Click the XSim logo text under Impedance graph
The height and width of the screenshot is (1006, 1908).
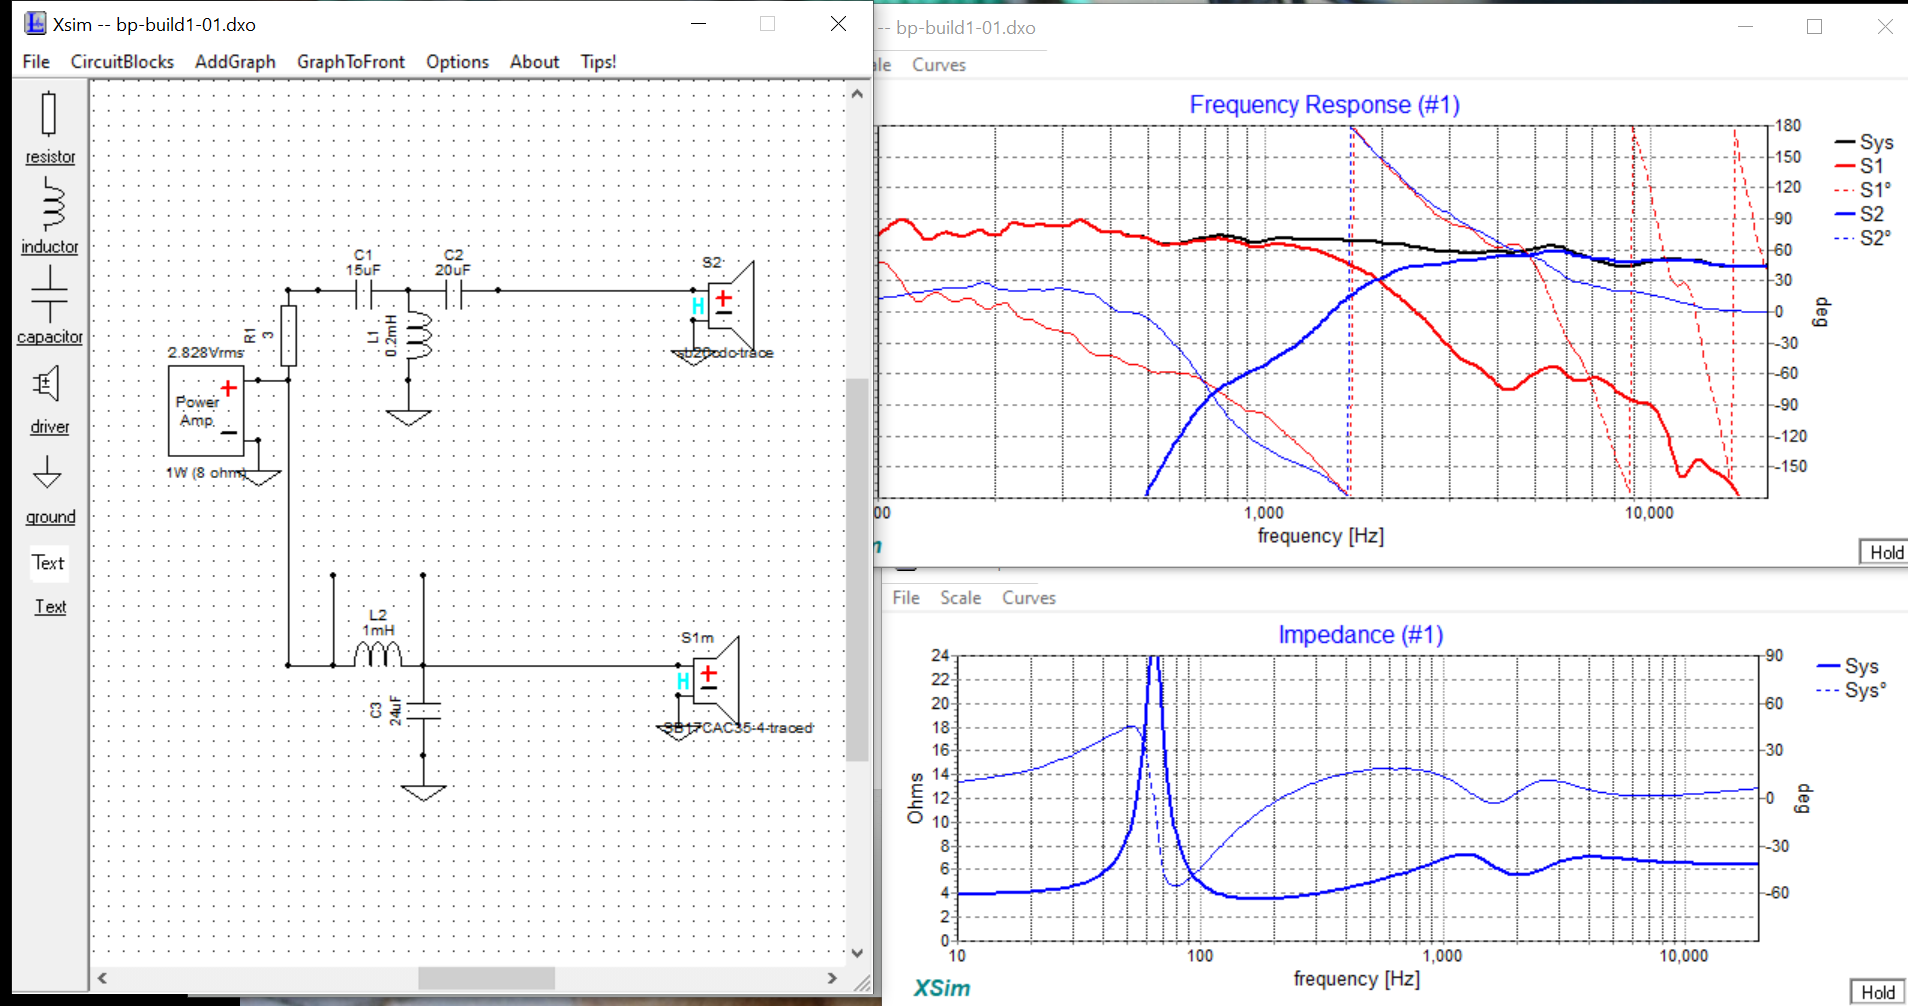pyautogui.click(x=941, y=988)
